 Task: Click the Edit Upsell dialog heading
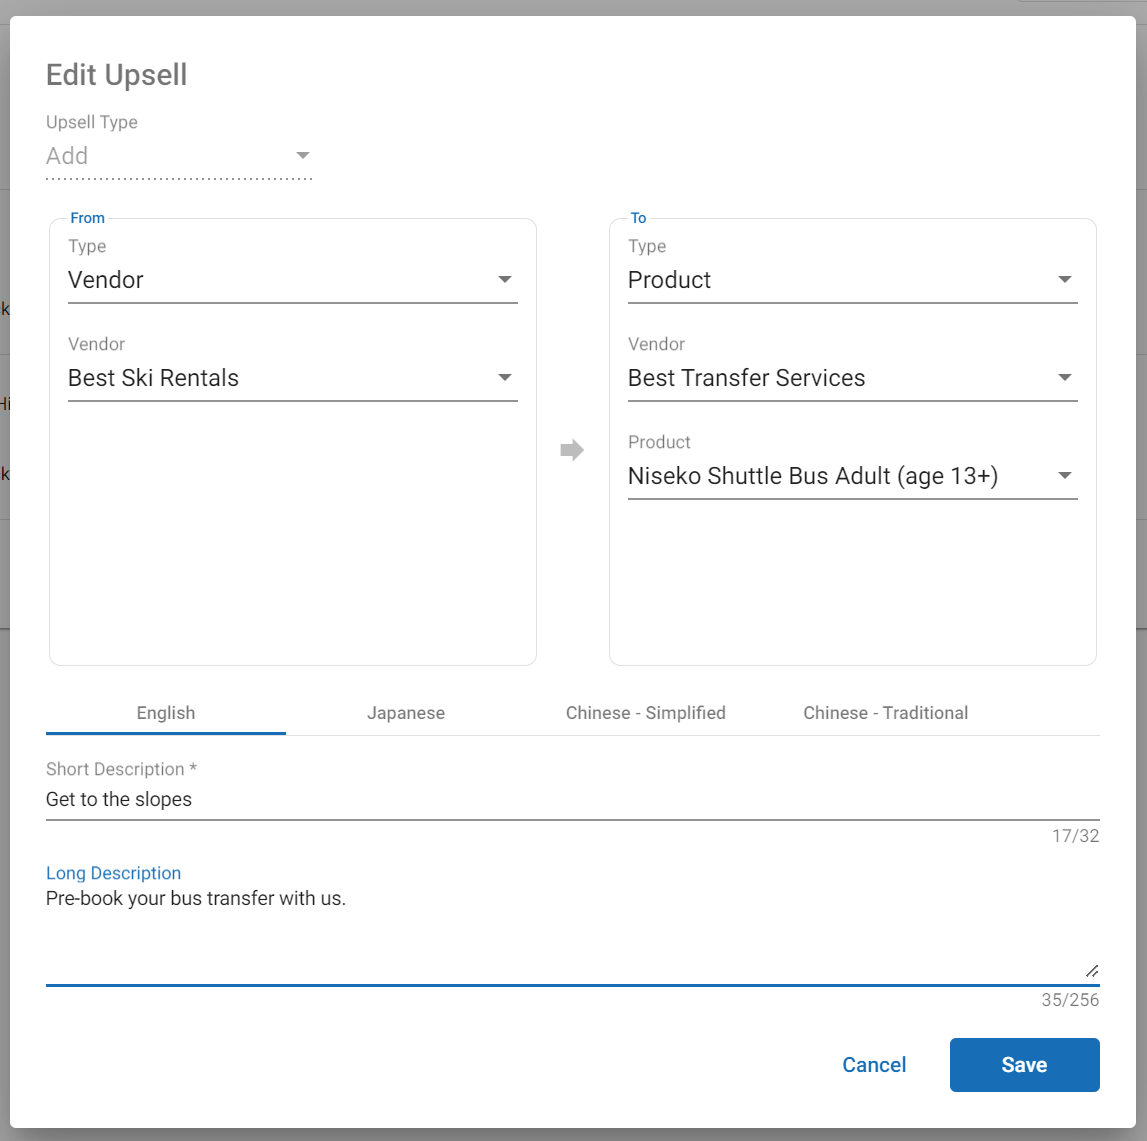pyautogui.click(x=117, y=75)
